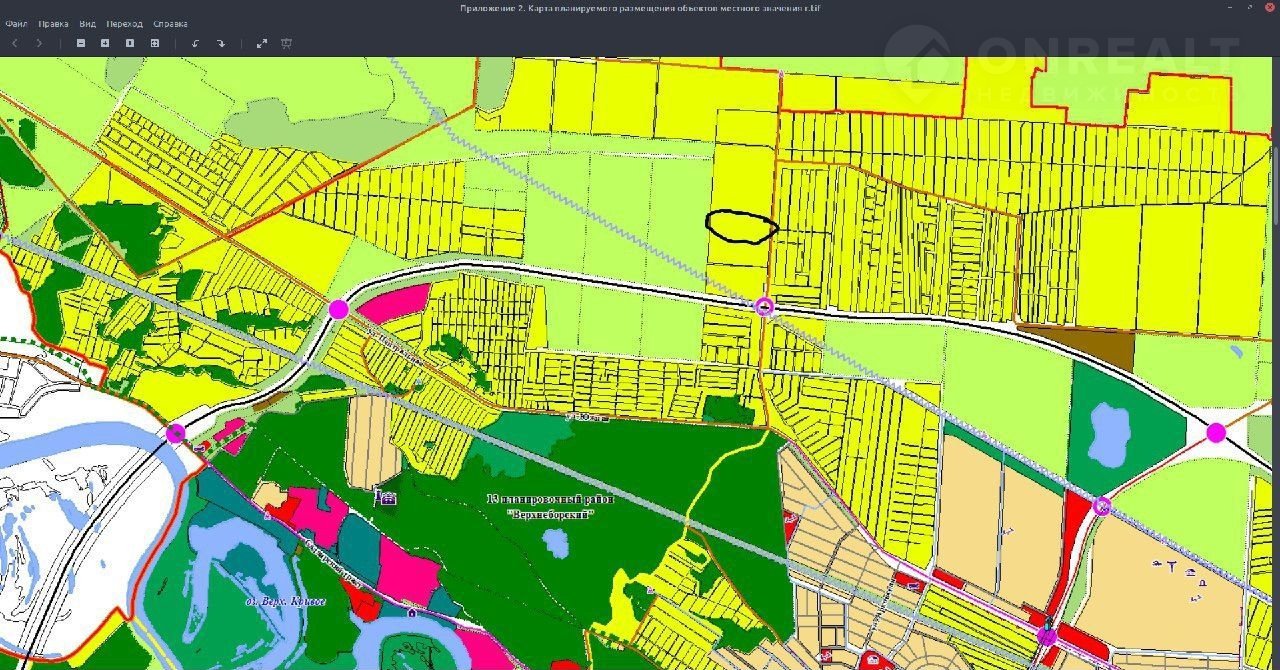
Task: Enter fullscreen mode from toolbar
Action: 262,43
